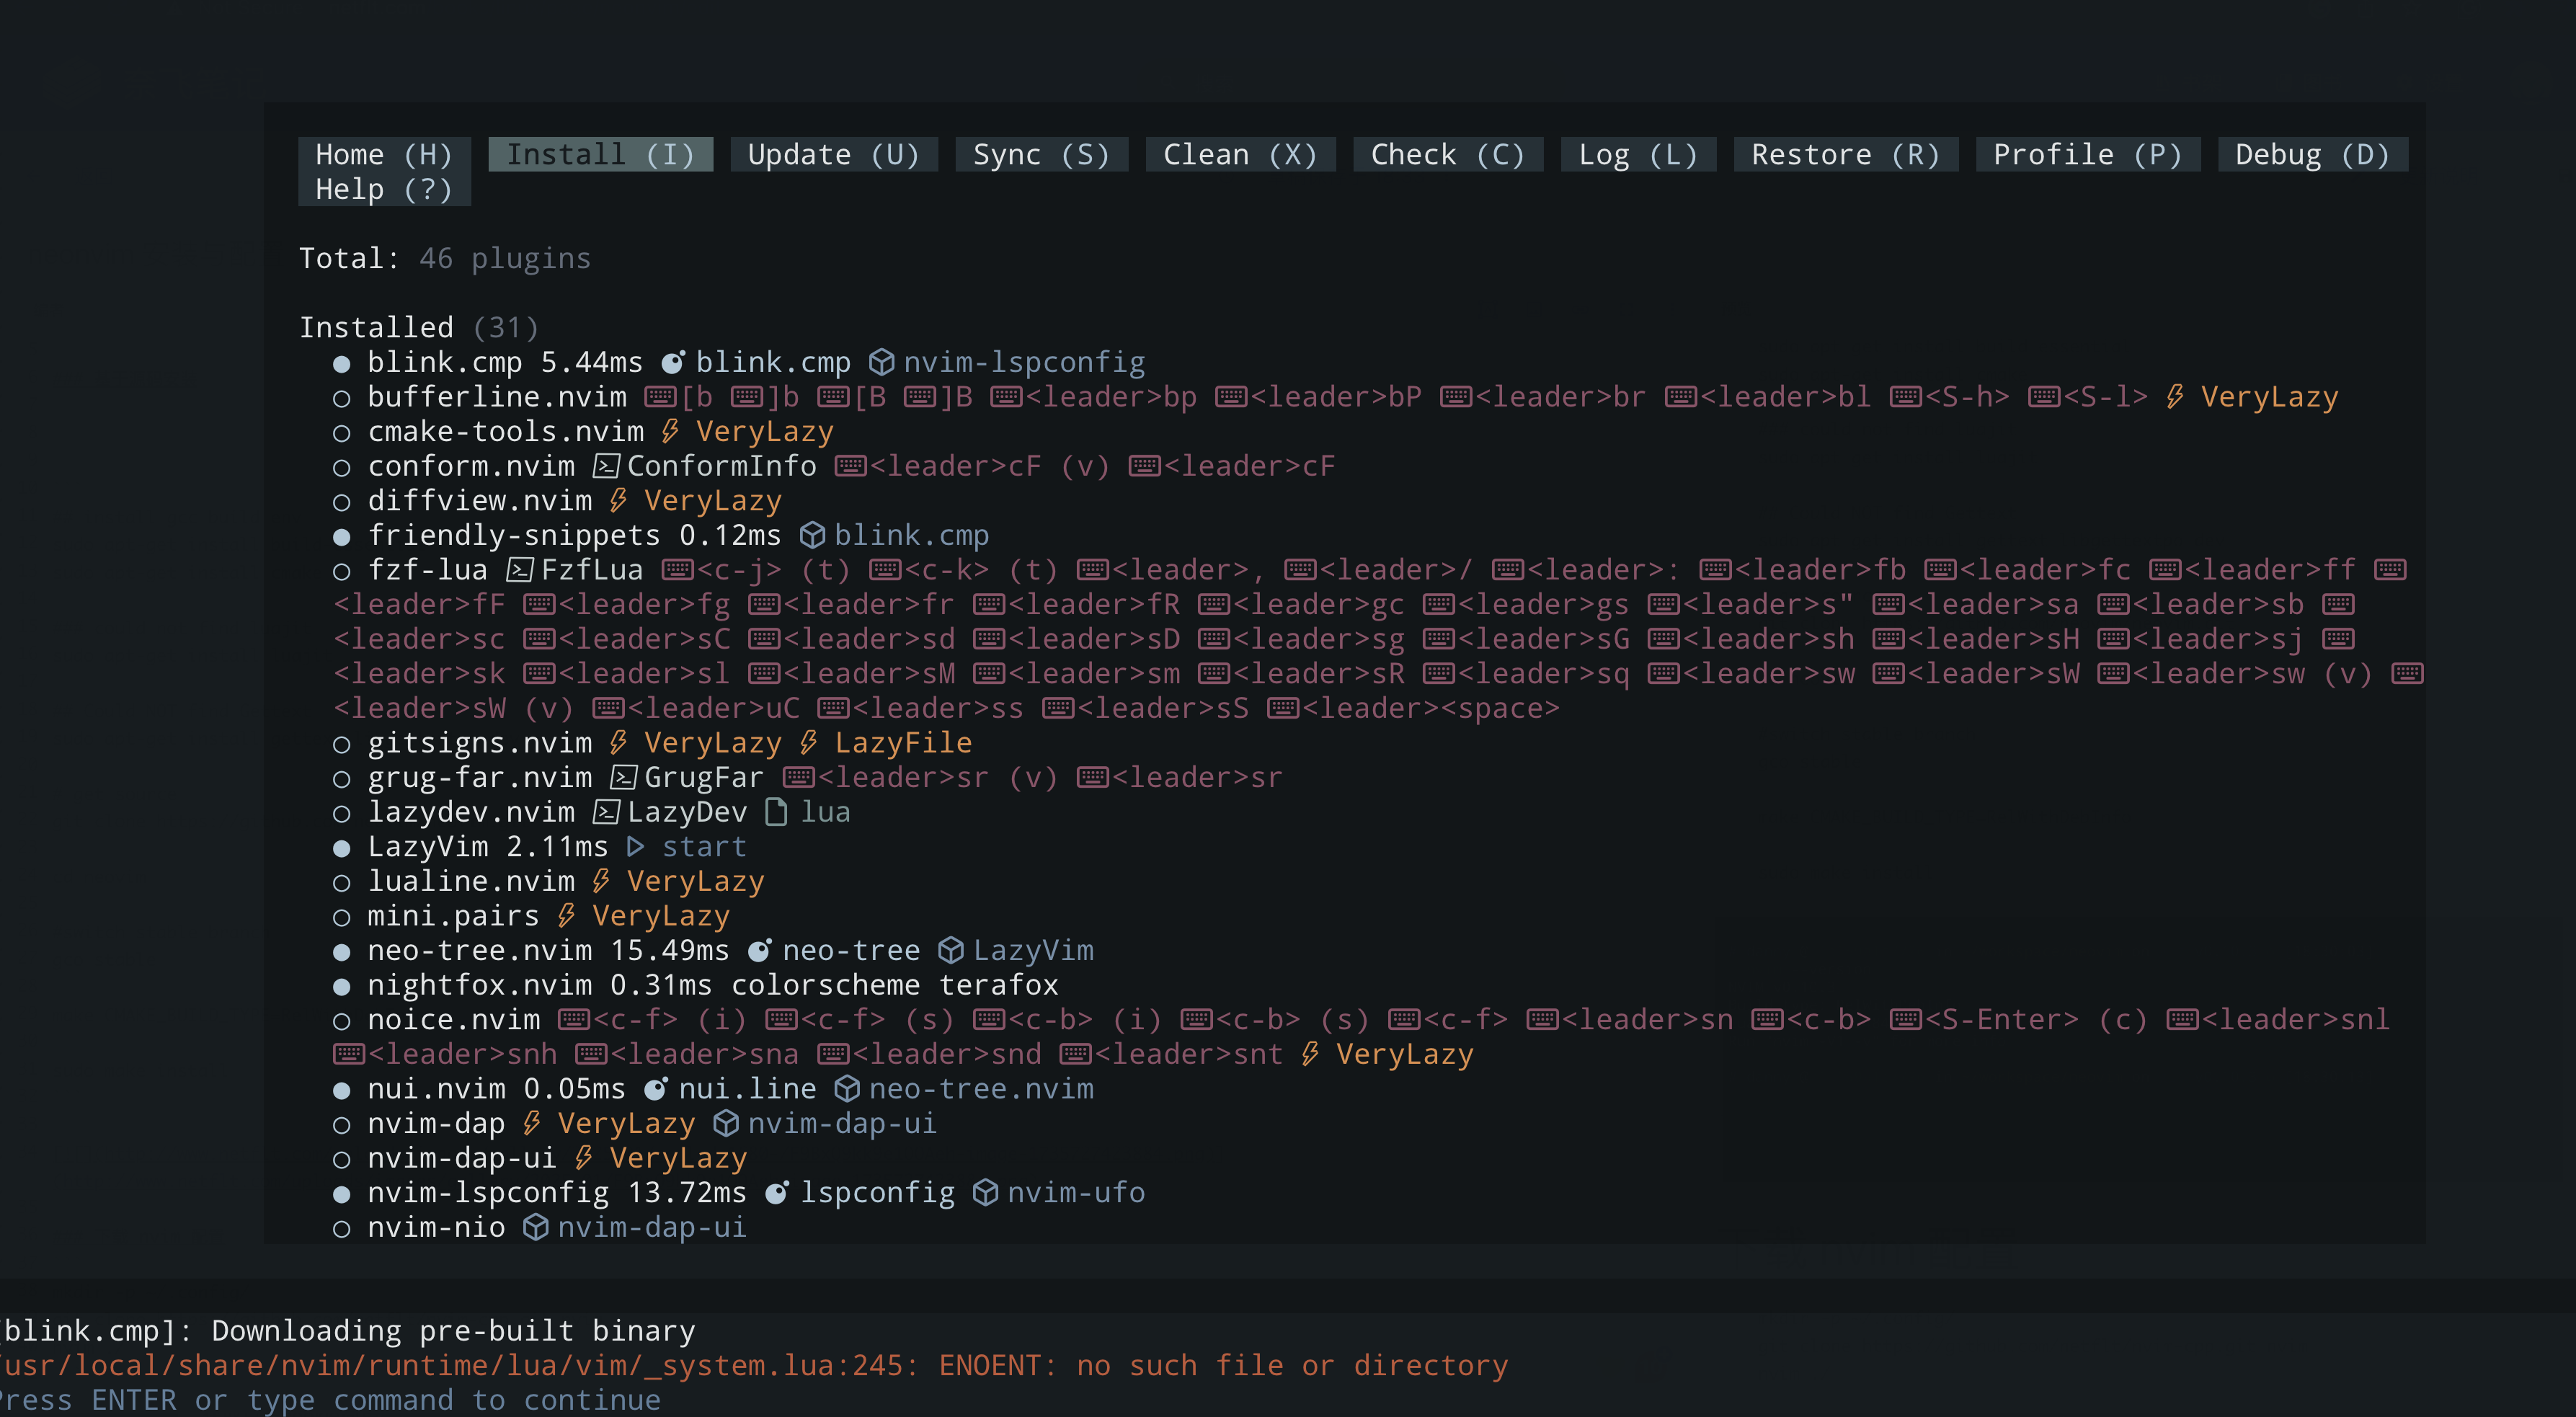Click the lightning icon on cmake-tools.nvim row

[x=670, y=431]
